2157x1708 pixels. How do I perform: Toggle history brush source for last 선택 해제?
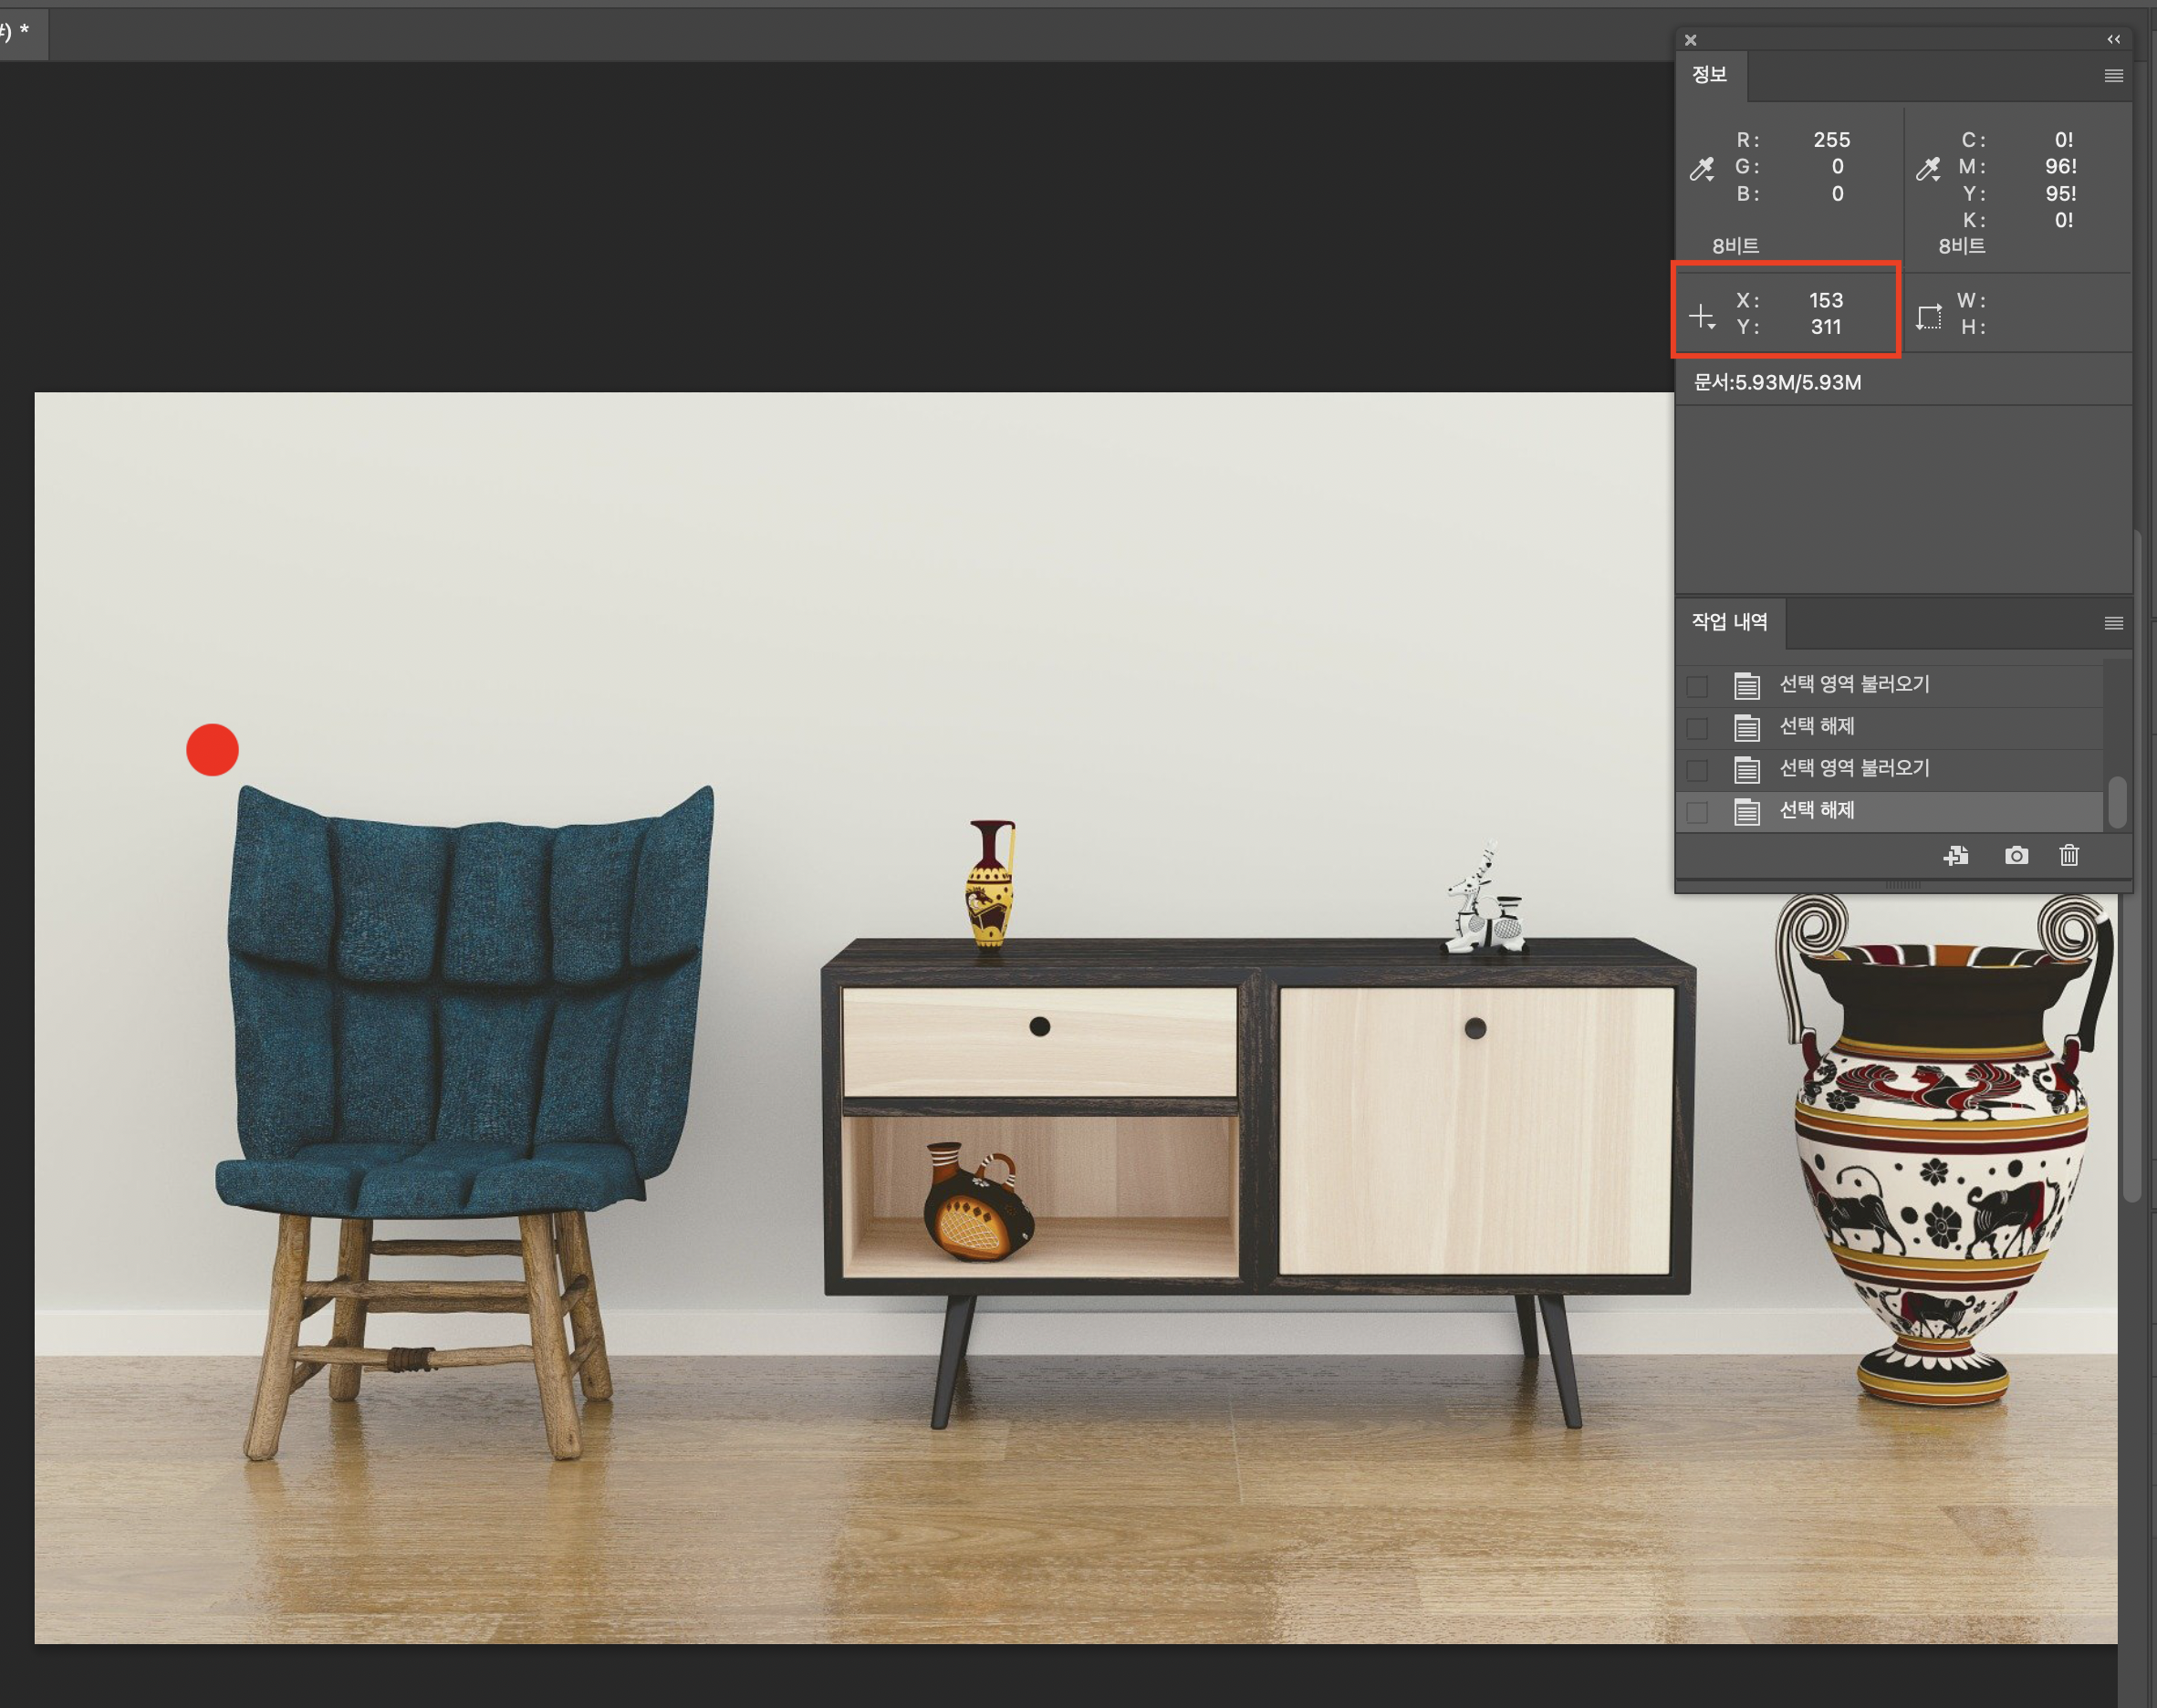click(x=1697, y=812)
